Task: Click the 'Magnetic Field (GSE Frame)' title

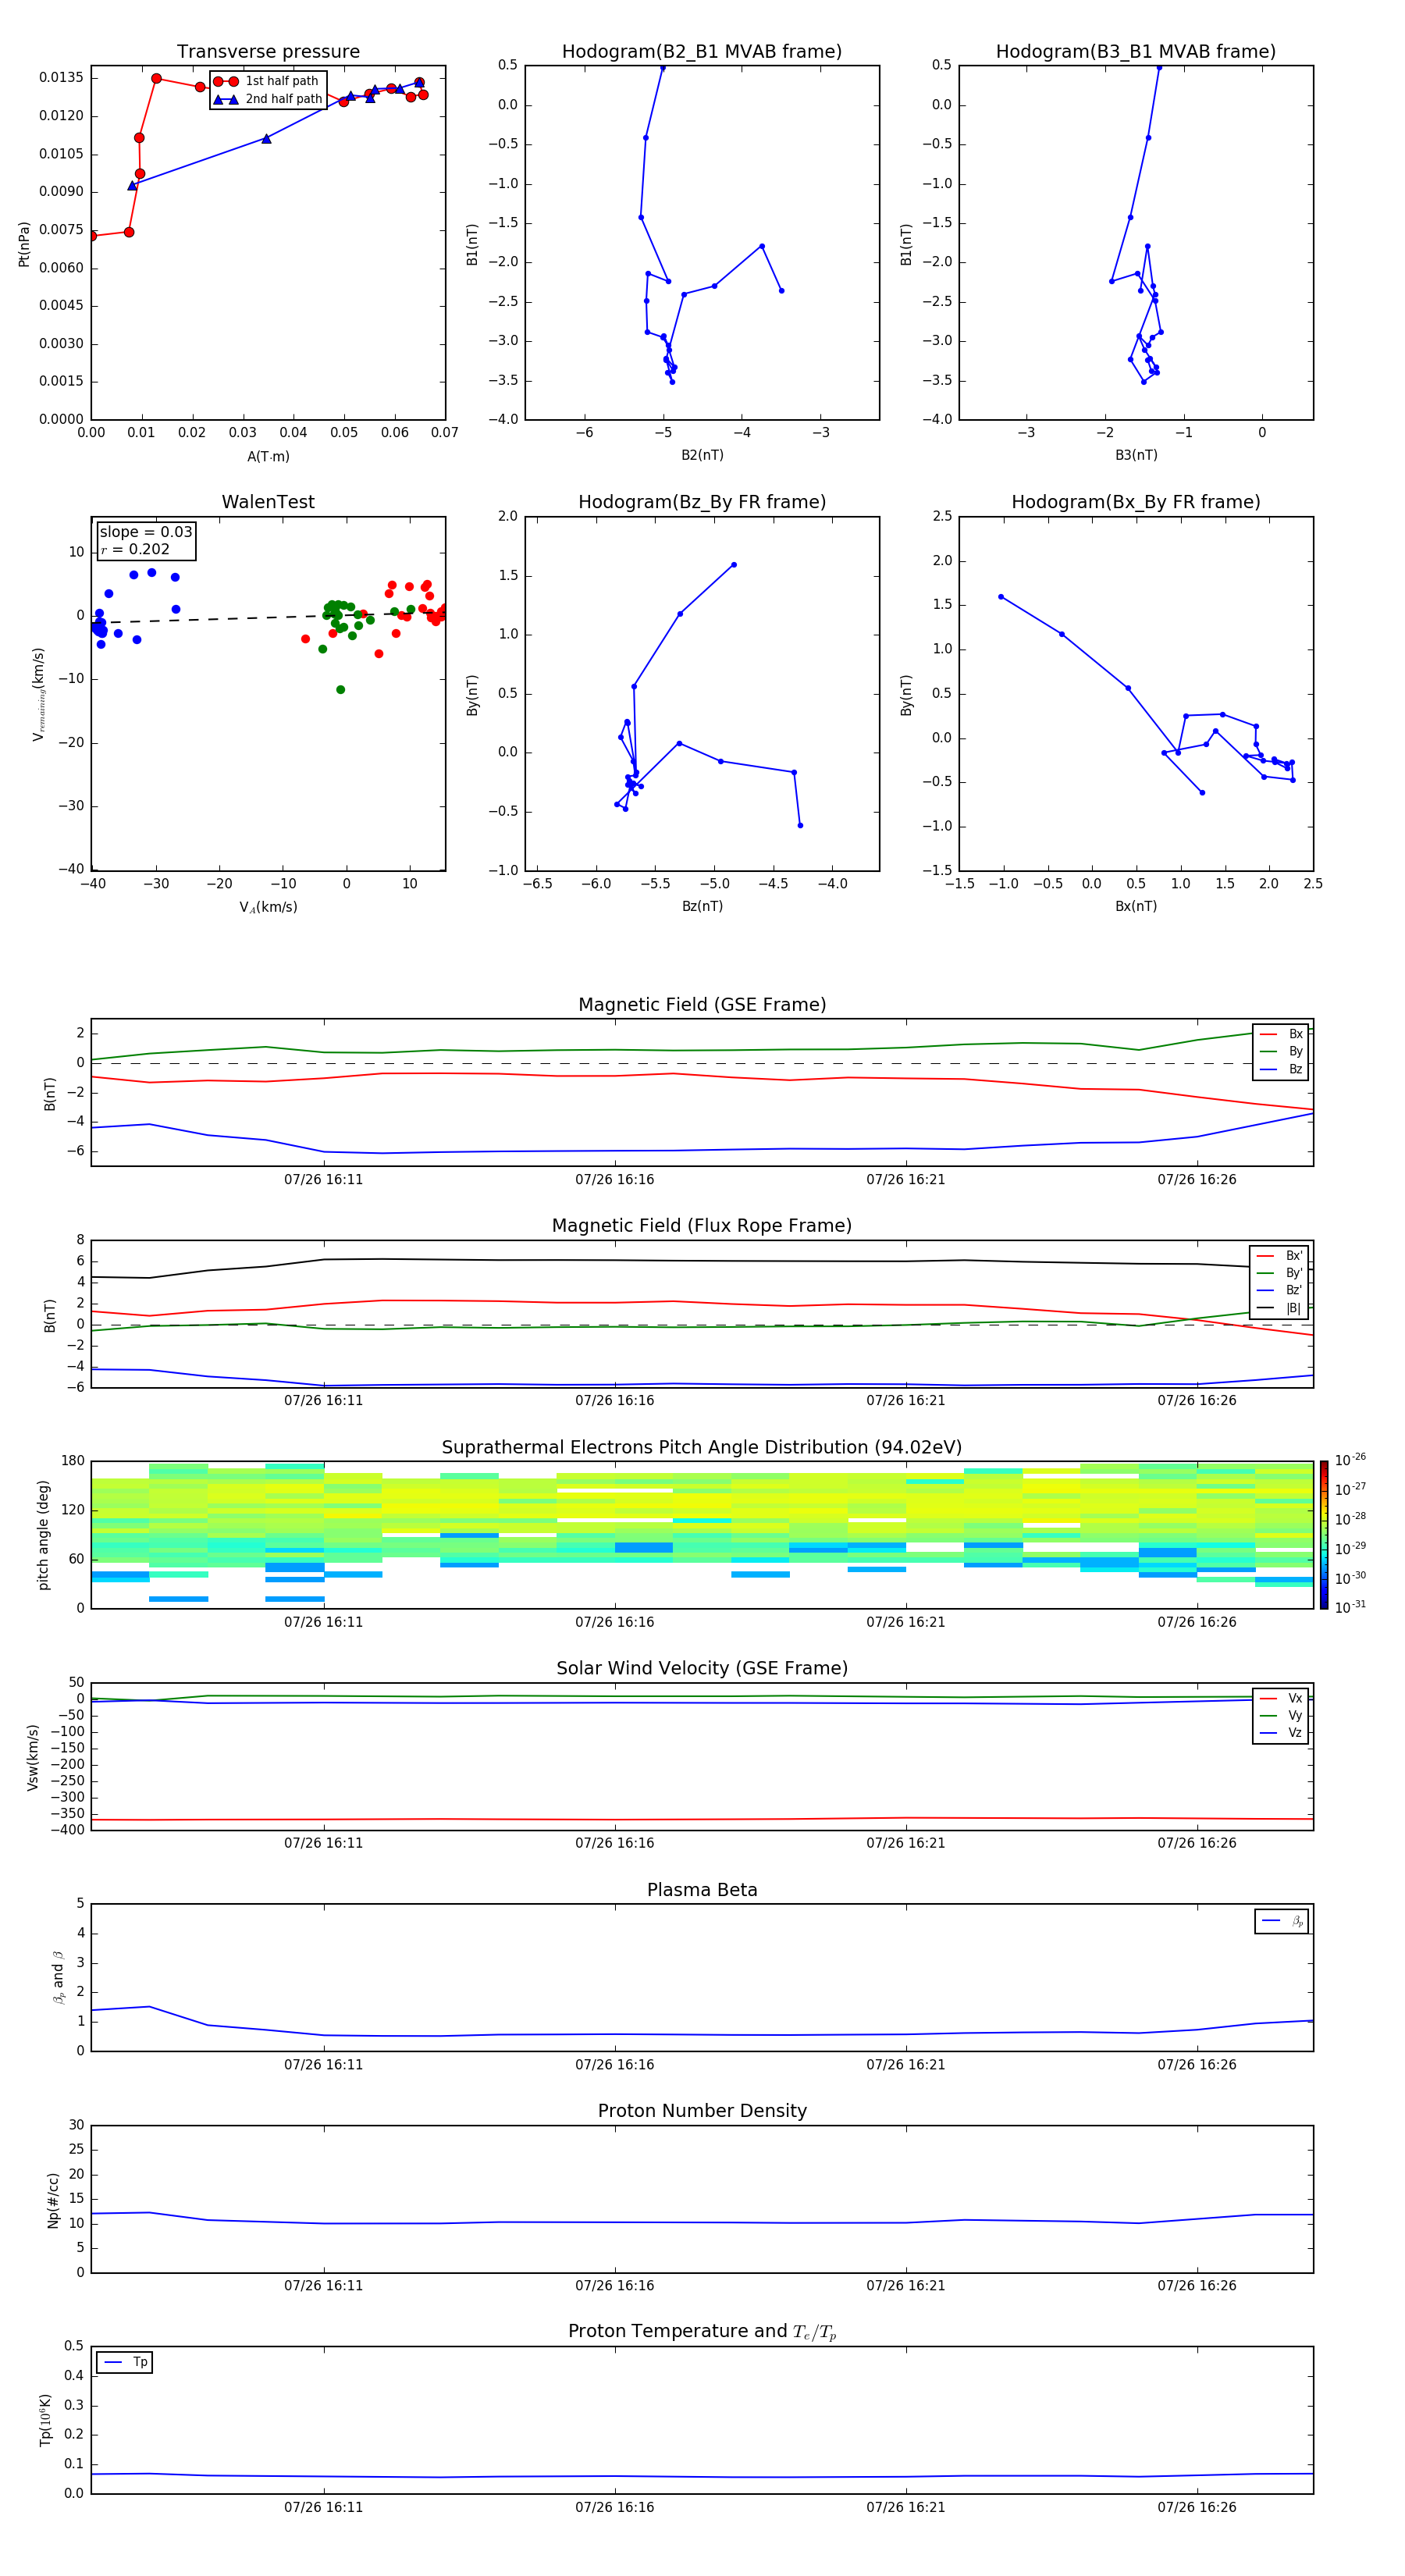Action: [702, 1005]
